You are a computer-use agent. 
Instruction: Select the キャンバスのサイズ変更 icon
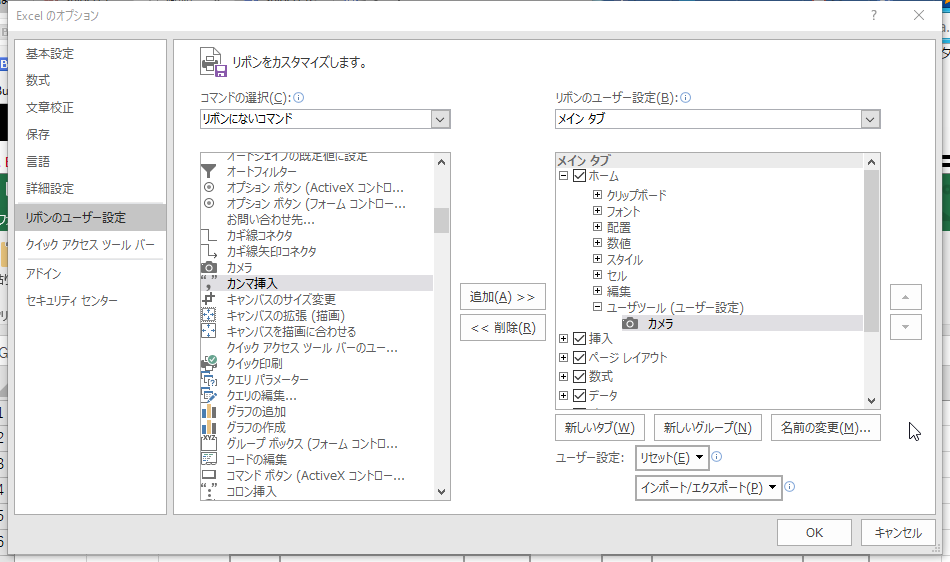coord(208,299)
